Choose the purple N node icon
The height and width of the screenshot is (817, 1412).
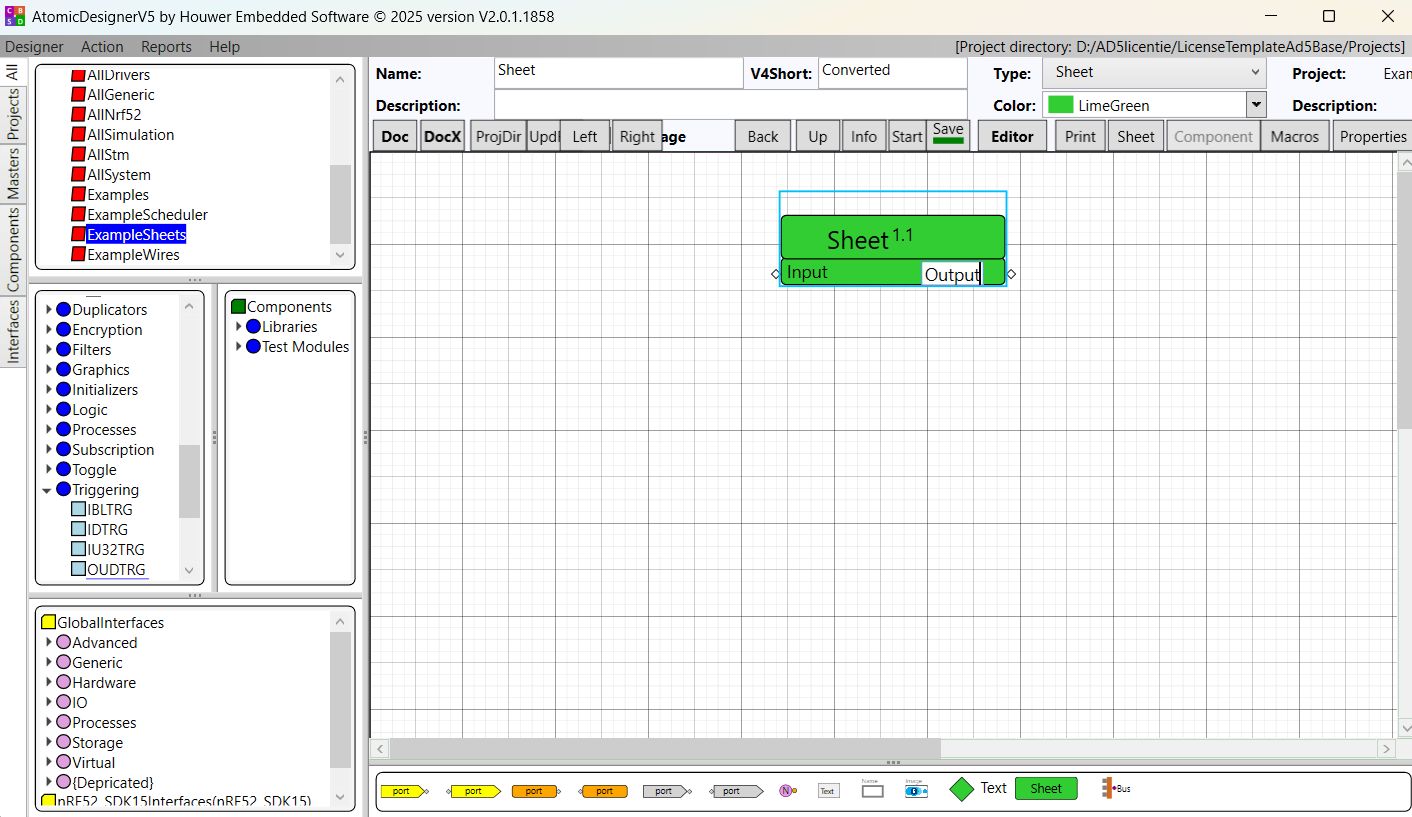click(787, 791)
